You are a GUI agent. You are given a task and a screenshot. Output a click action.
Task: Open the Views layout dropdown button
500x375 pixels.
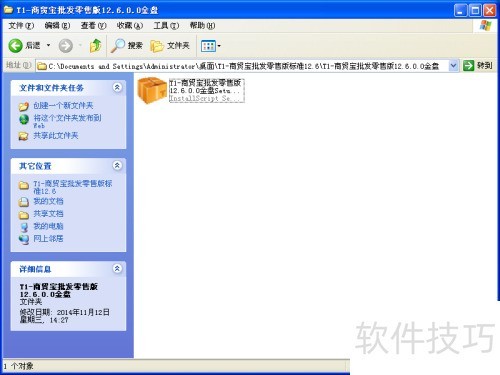pyautogui.click(x=211, y=46)
